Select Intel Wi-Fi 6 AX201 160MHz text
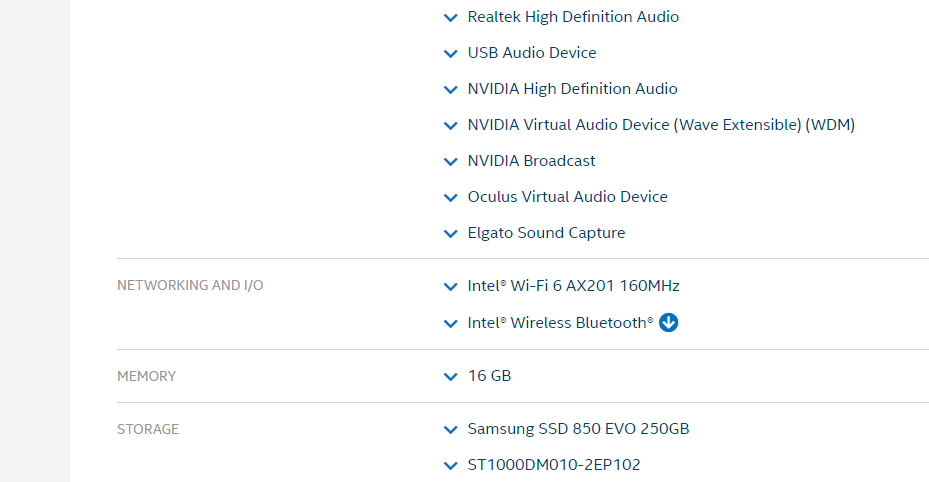The image size is (929, 482). point(573,286)
